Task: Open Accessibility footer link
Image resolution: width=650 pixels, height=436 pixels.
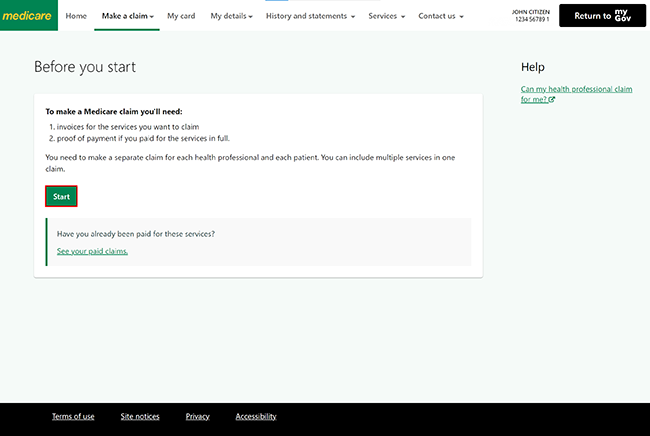Action: point(256,417)
